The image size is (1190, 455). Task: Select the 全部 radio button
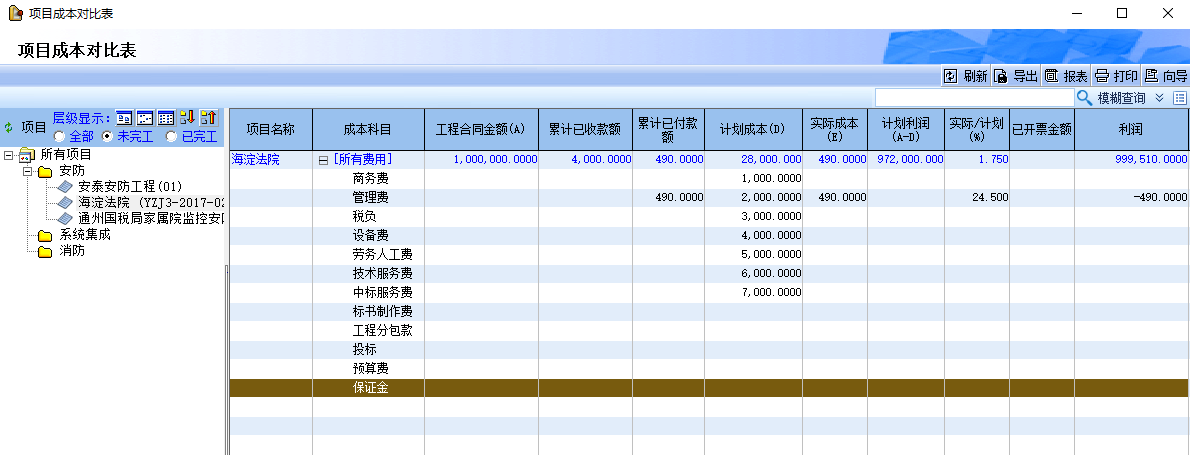tap(60, 136)
